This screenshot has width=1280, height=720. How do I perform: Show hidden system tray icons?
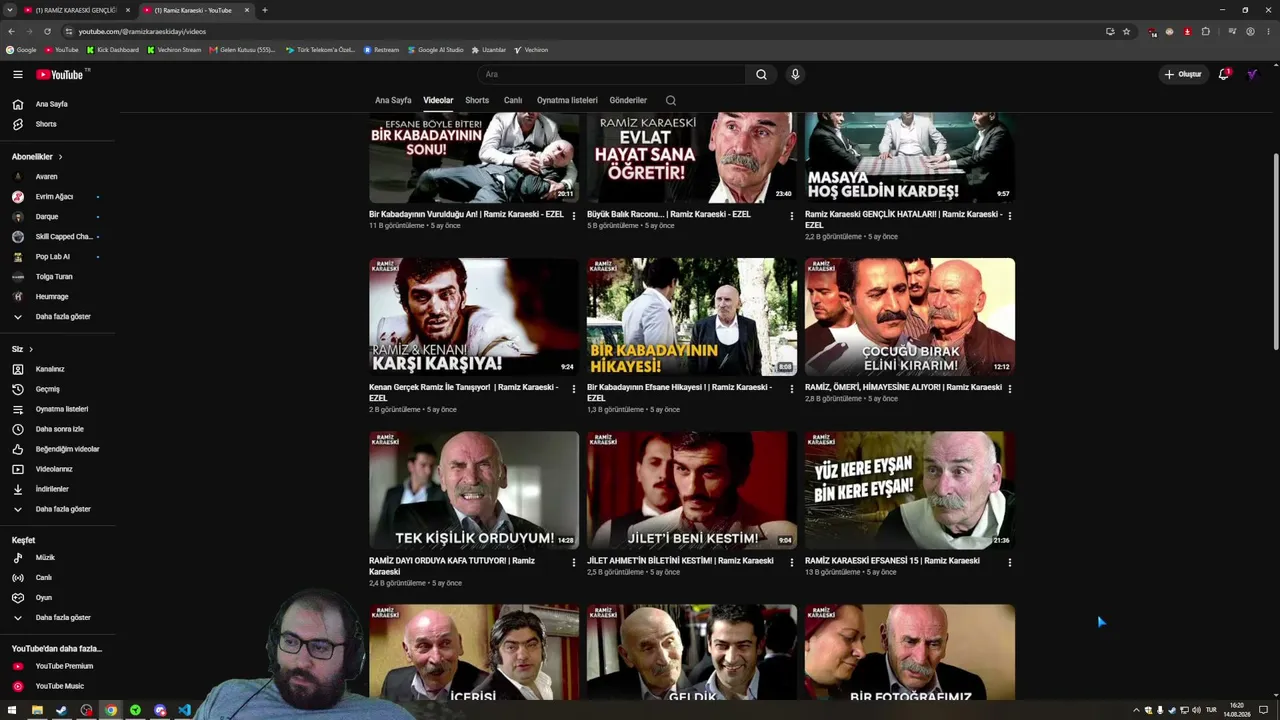click(1136, 710)
